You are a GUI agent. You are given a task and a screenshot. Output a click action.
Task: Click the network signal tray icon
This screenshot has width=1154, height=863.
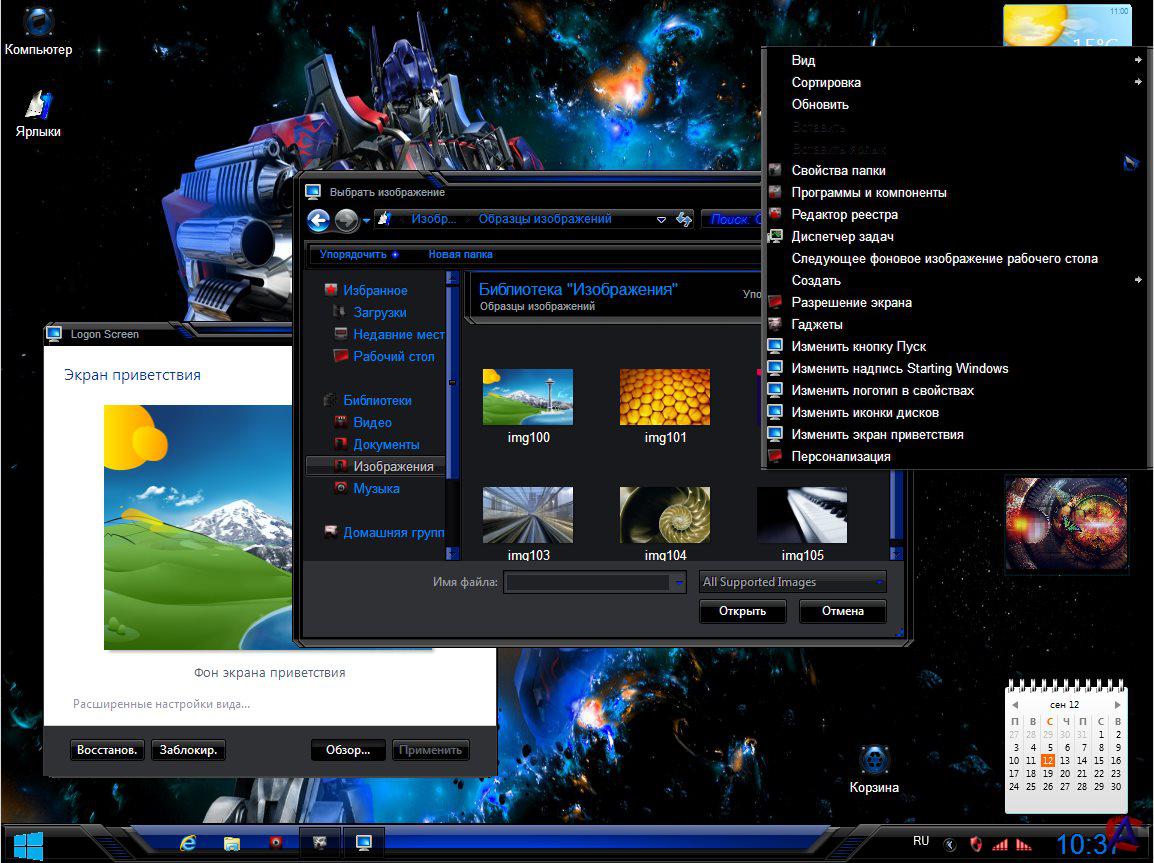pos(1000,845)
